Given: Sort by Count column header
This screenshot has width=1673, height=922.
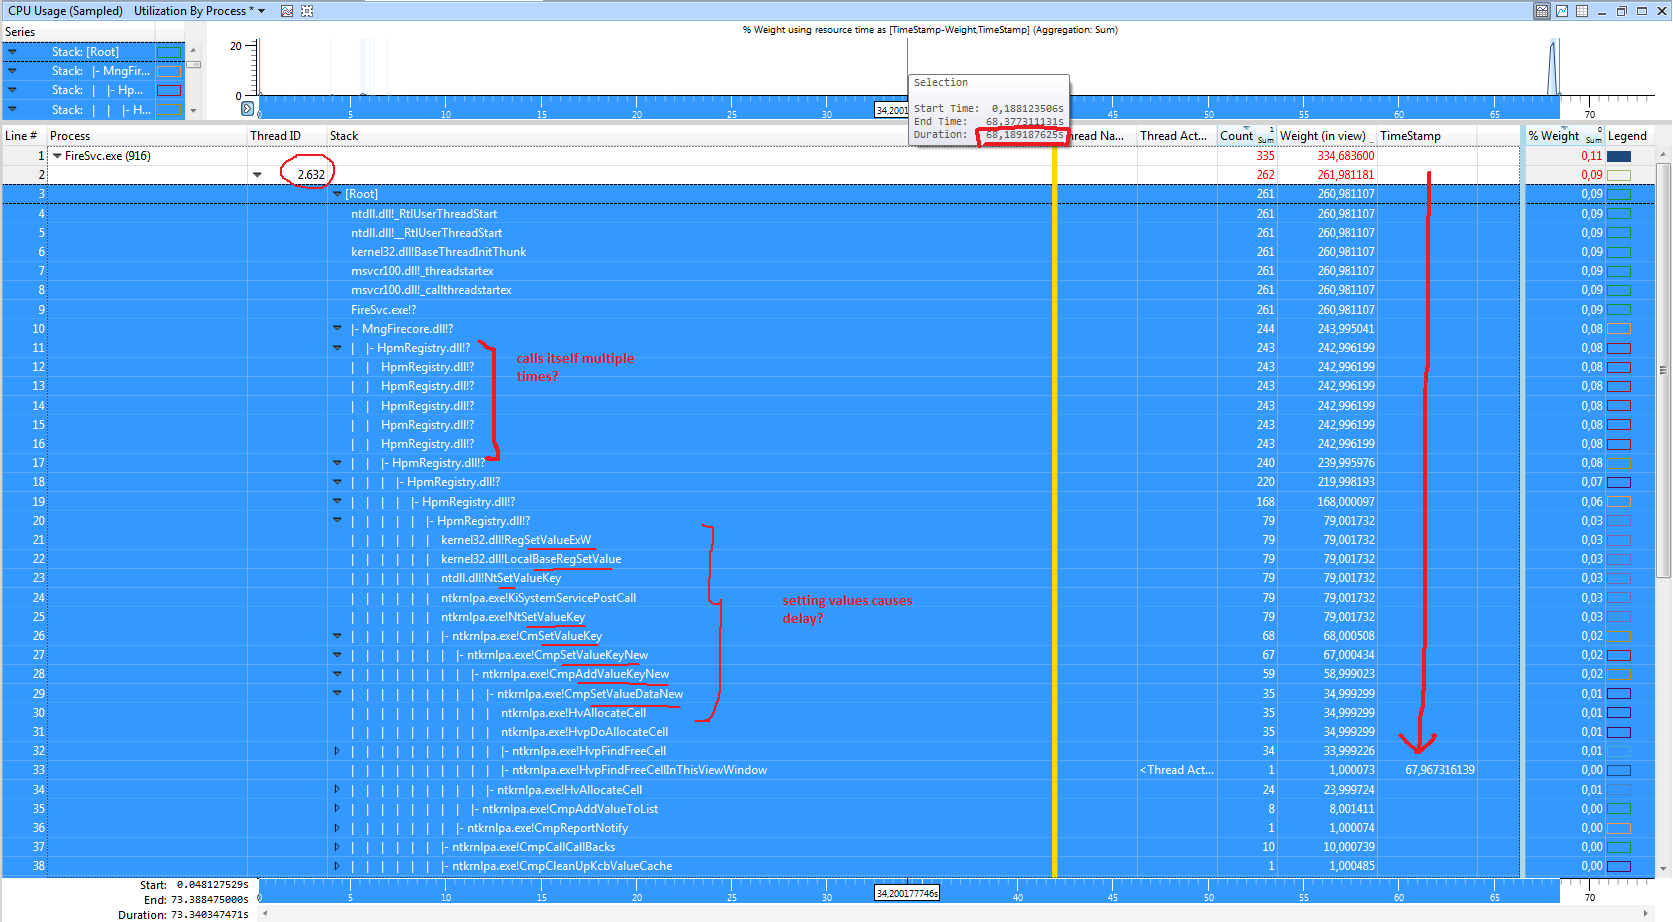Looking at the screenshot, I should coord(1247,136).
